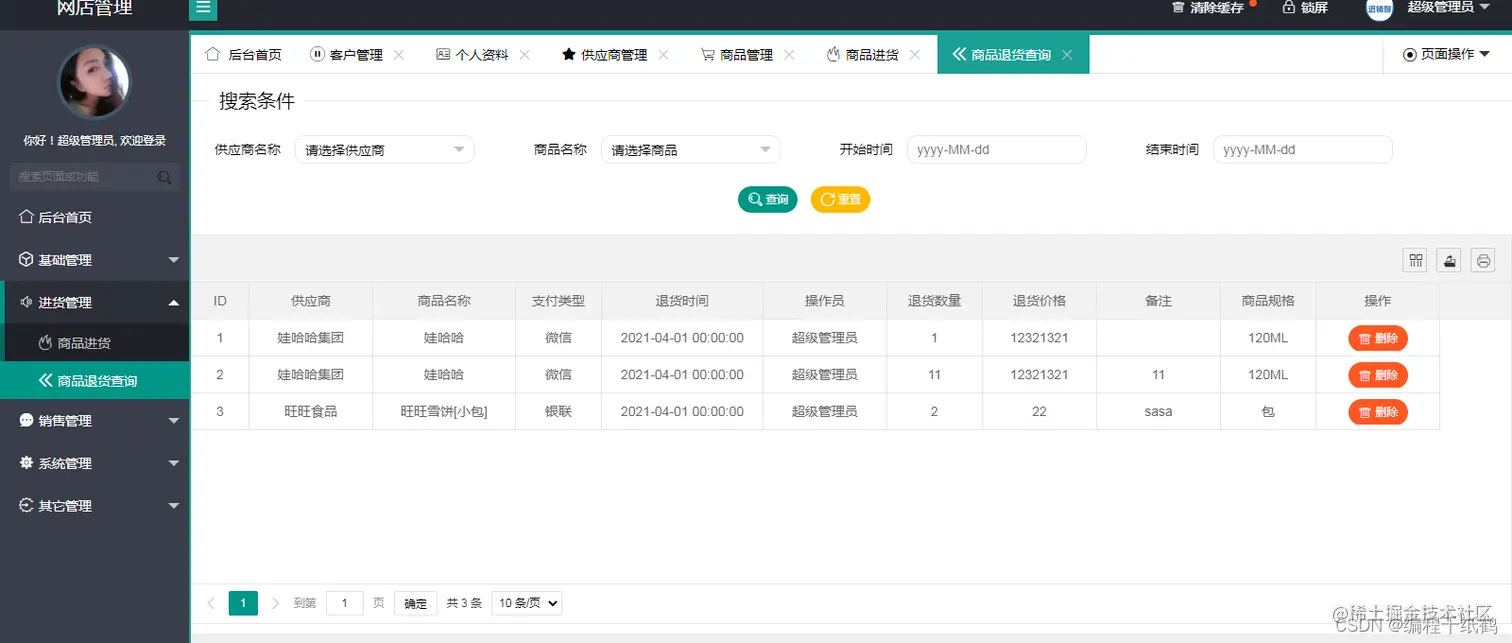
Task: Click the user avatar in header
Action: click(1379, 8)
